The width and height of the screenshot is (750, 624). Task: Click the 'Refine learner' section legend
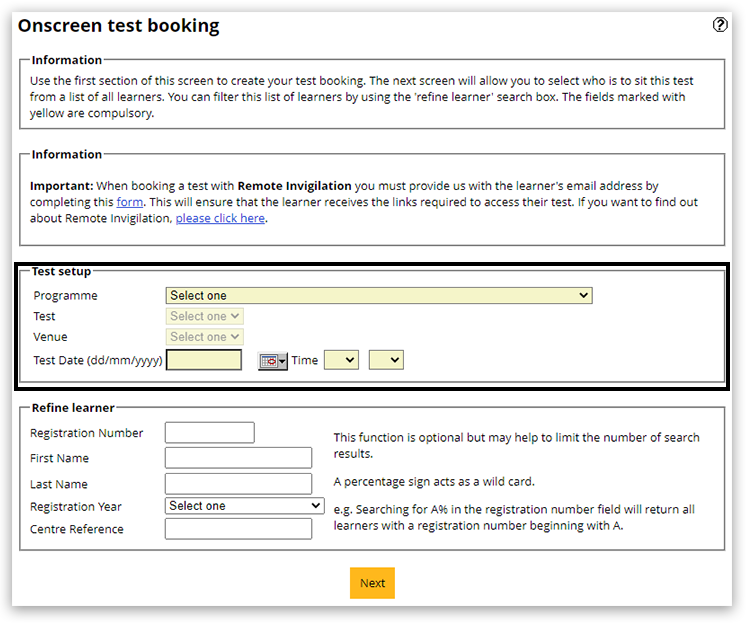tap(73, 408)
